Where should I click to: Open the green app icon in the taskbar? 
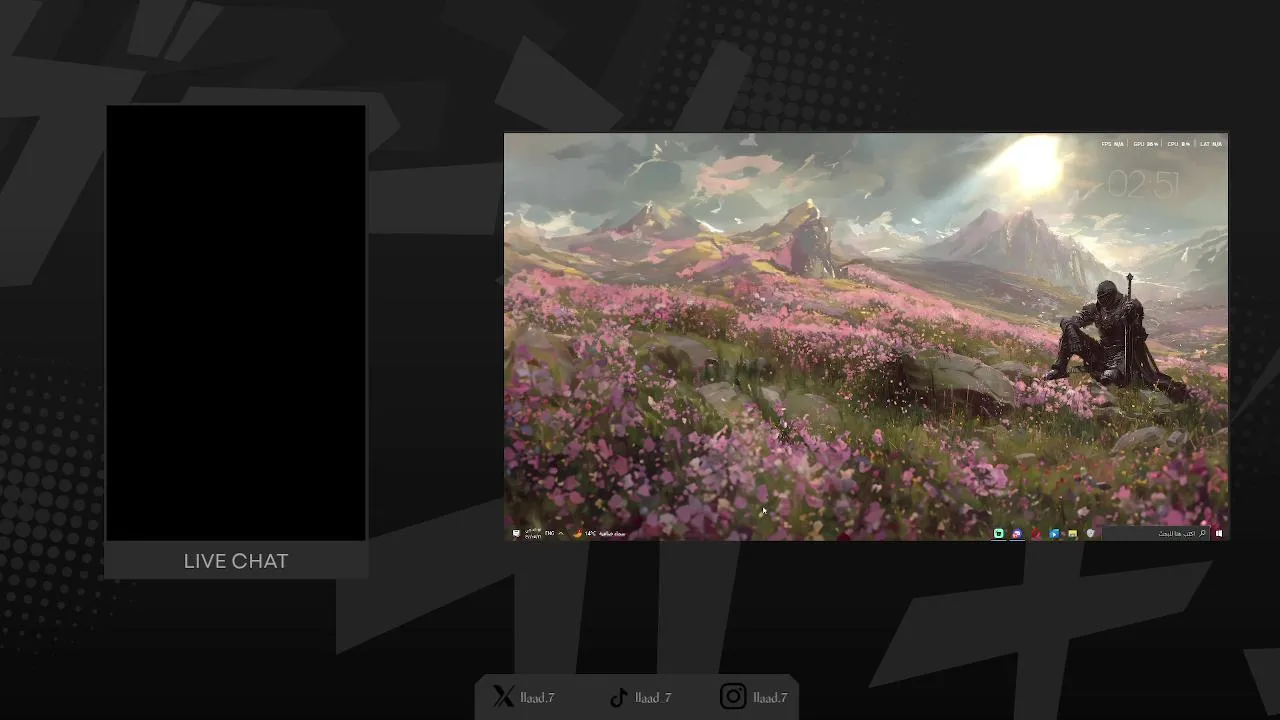[x=999, y=534]
